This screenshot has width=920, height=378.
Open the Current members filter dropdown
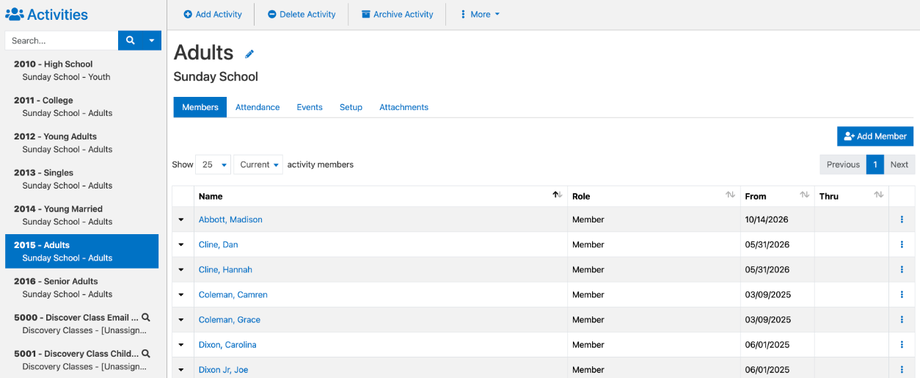[x=258, y=165]
